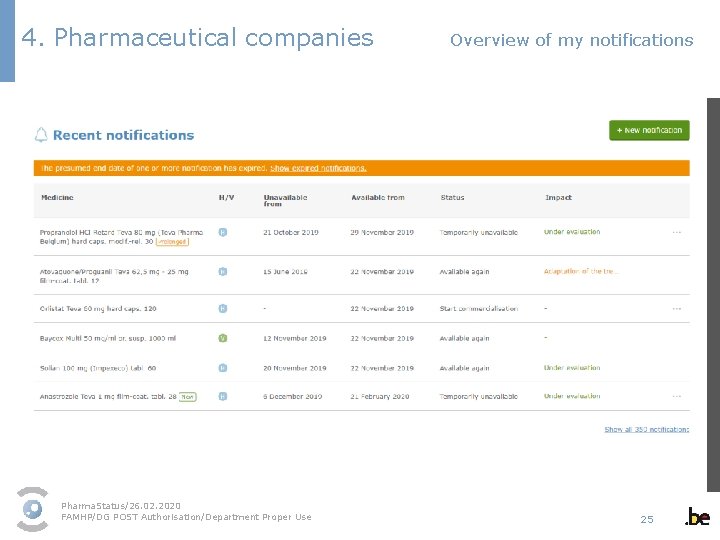Screen dimensions: 720x540
Task: Click the Medicine column header
Action: point(57,197)
